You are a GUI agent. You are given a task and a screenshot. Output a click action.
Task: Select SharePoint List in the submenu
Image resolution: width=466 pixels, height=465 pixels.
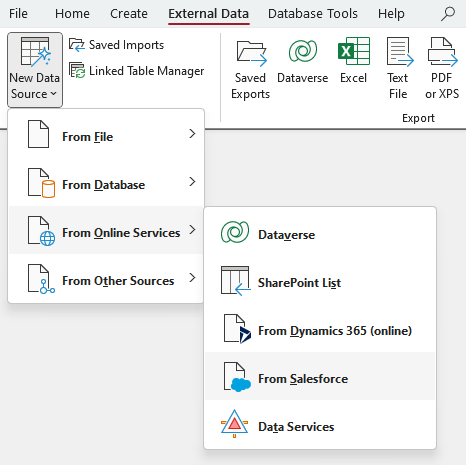(320, 280)
